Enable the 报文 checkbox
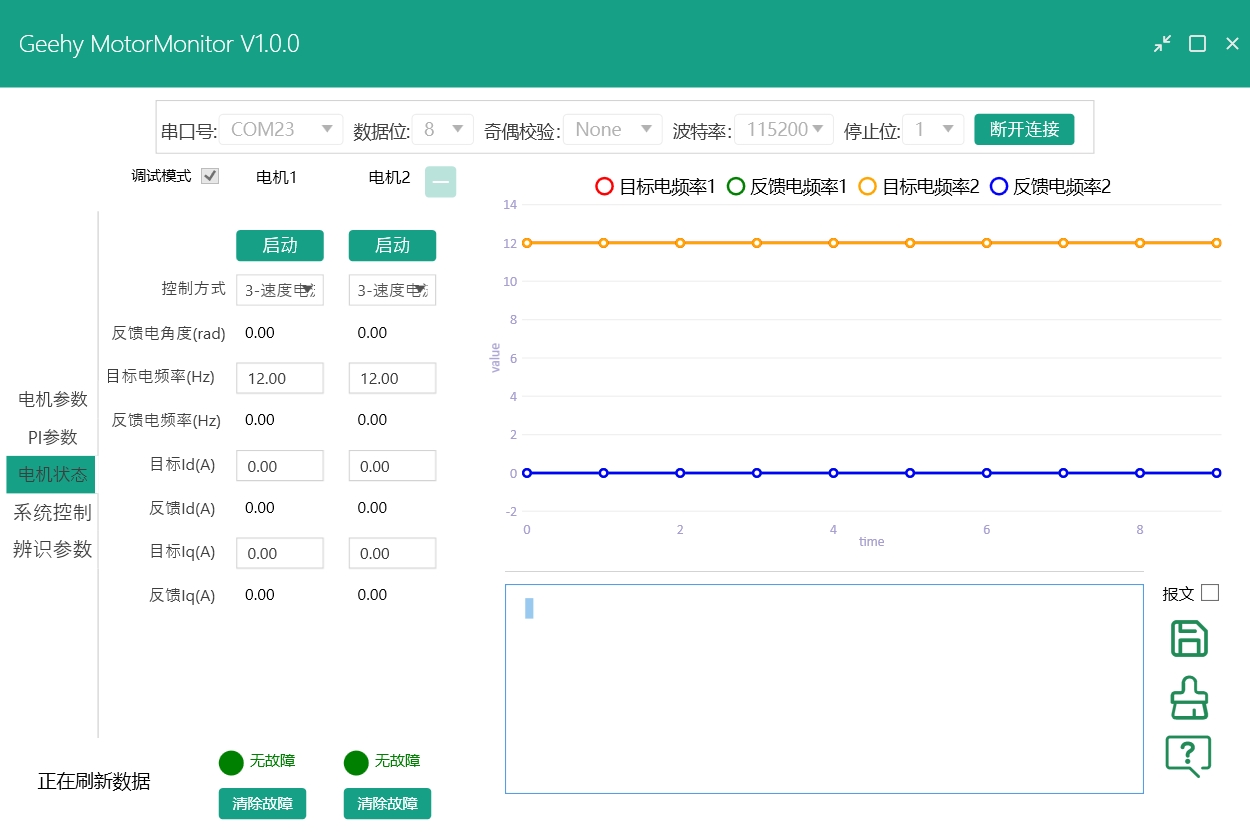Viewport: 1250px width, 836px height. tap(1210, 592)
